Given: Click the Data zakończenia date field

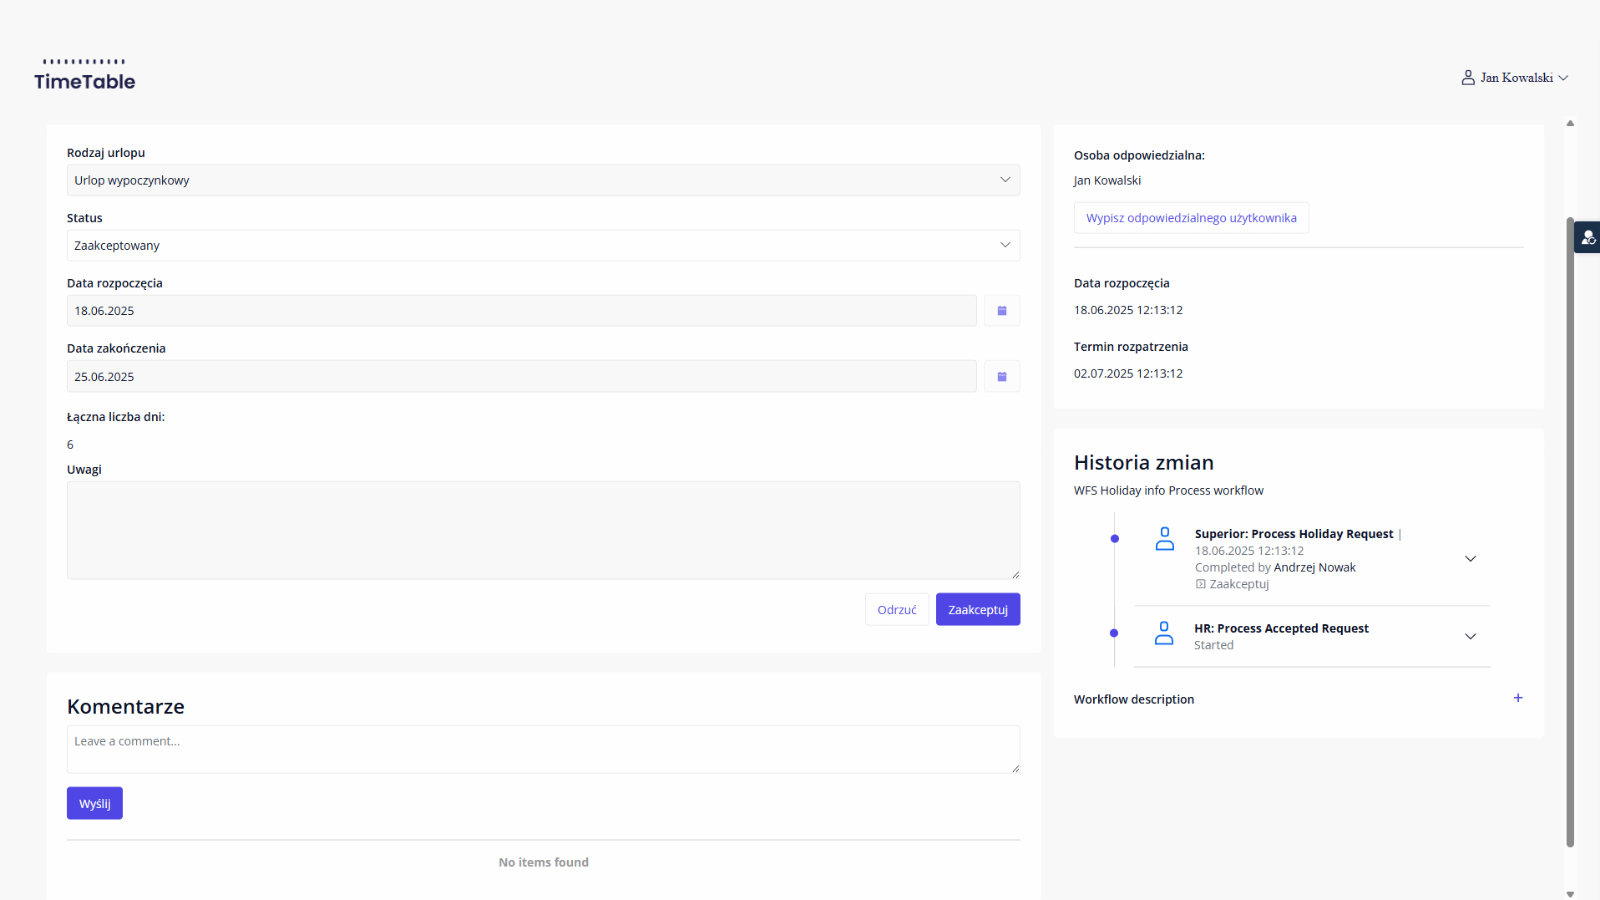Looking at the screenshot, I should click(521, 377).
